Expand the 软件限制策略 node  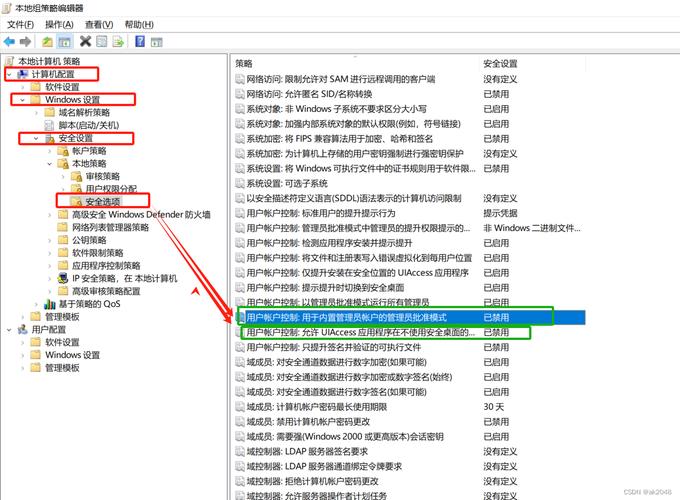pos(50,253)
